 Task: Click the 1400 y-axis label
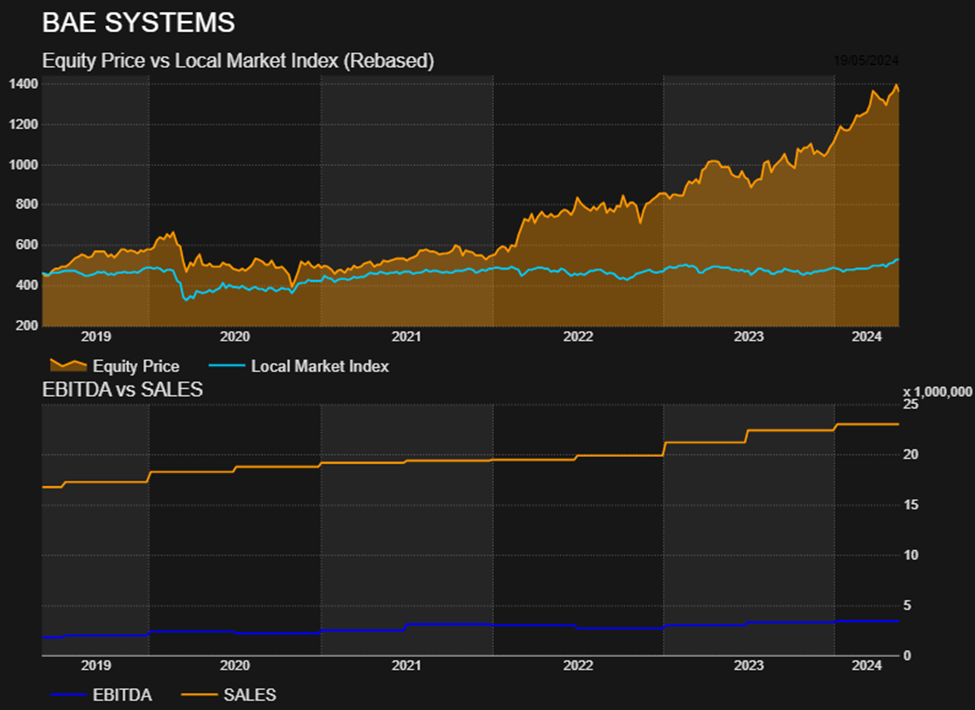click(x=24, y=84)
